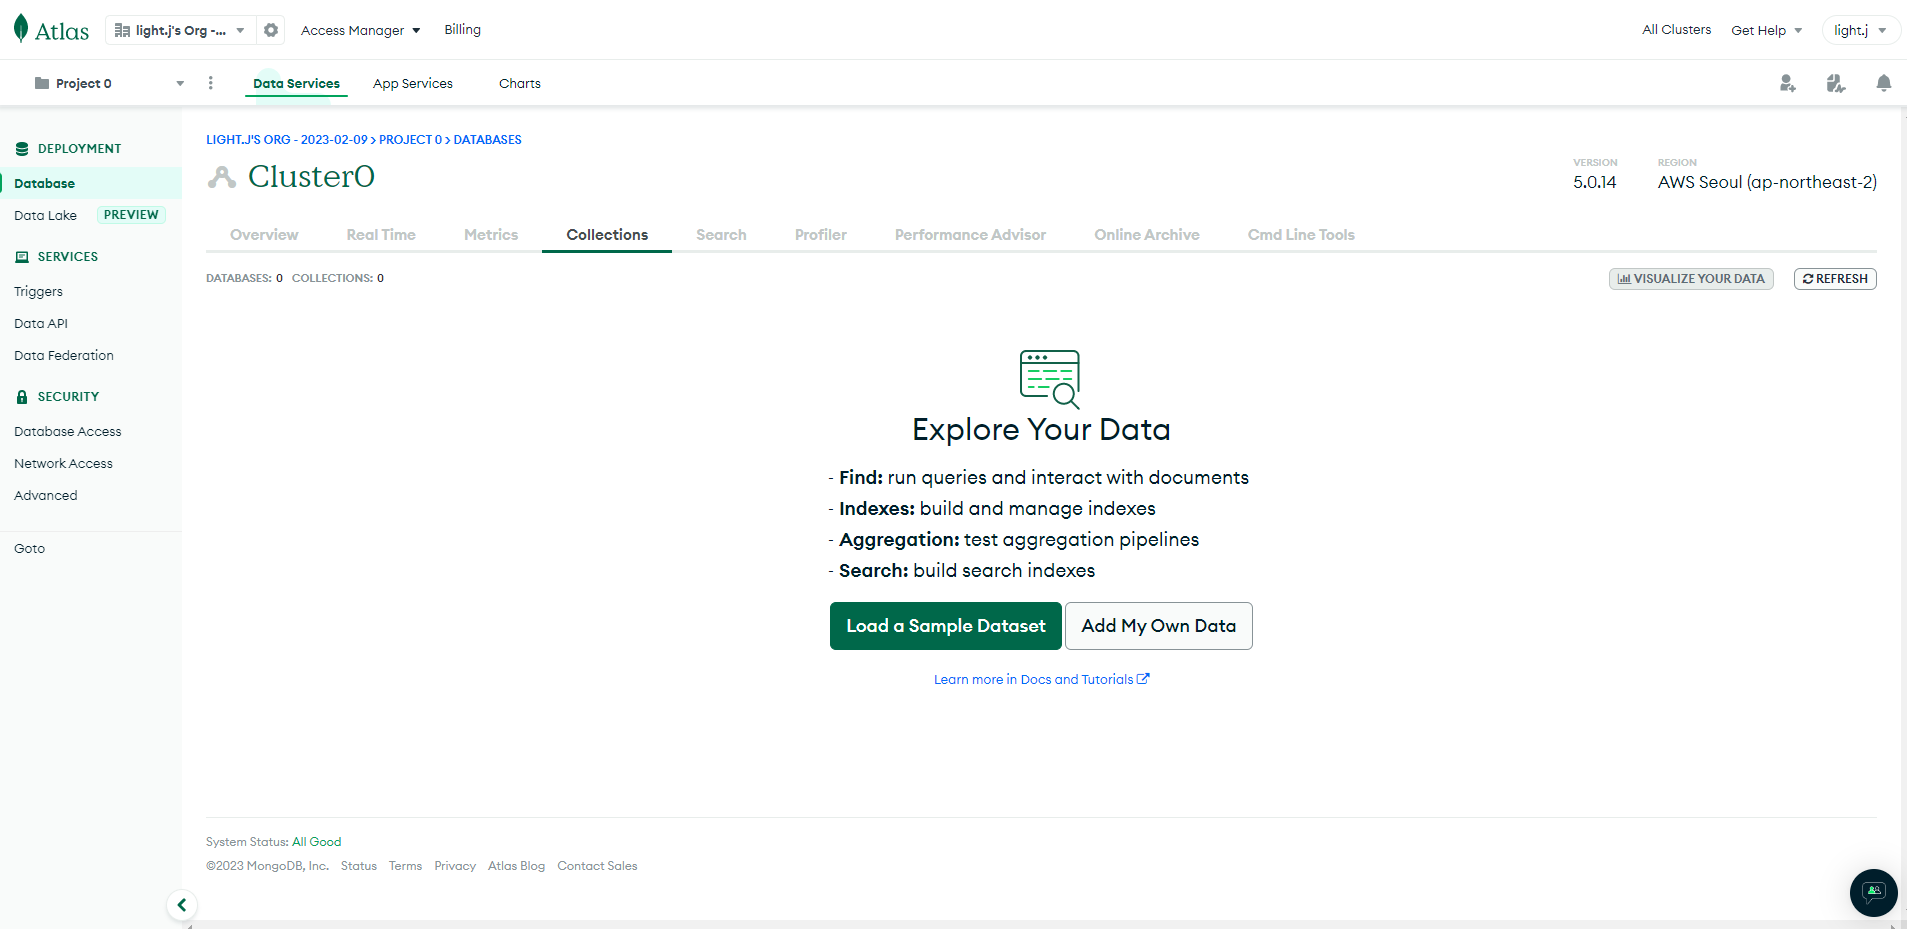Image resolution: width=1907 pixels, height=929 pixels.
Task: Open the cluster Search tab
Action: pyautogui.click(x=721, y=235)
